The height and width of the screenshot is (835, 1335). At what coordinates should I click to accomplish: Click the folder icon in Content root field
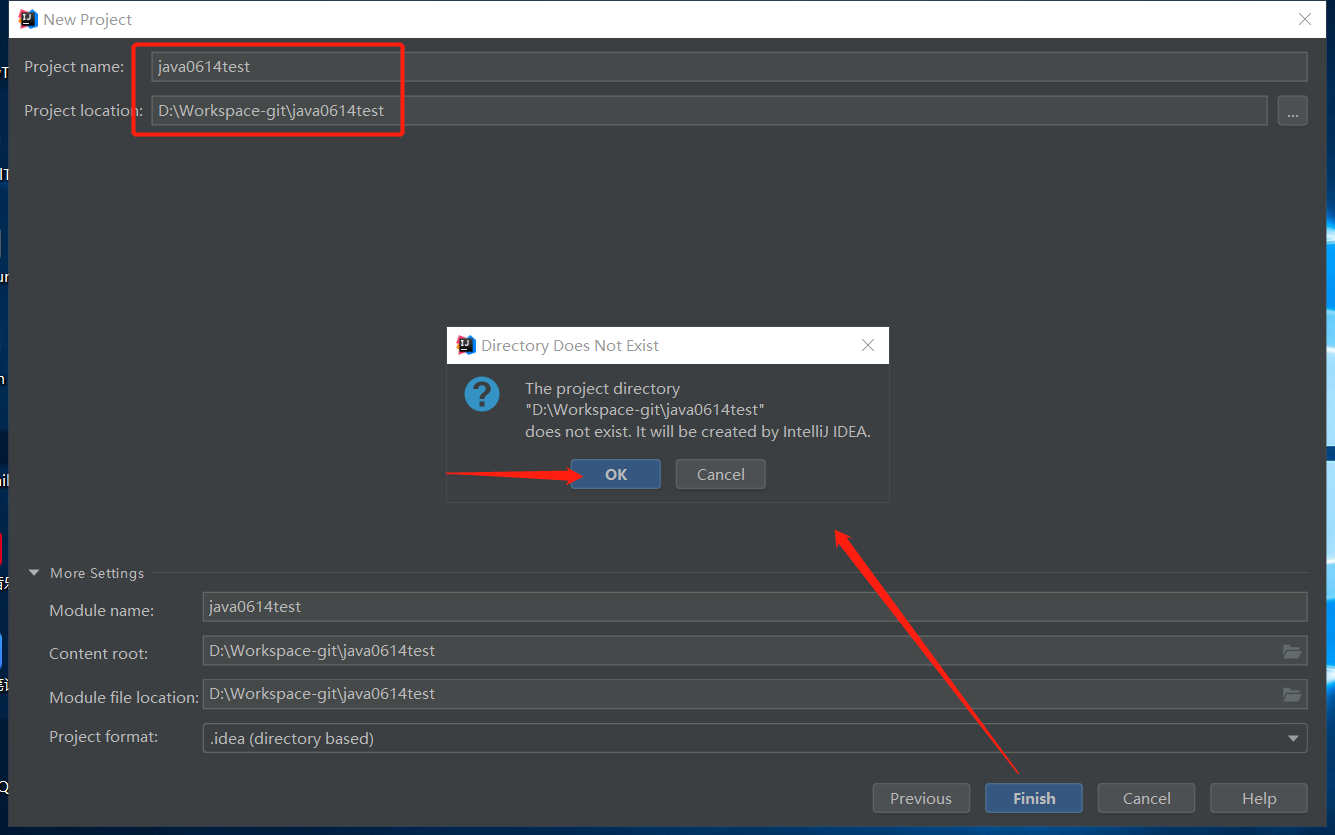[1292, 651]
